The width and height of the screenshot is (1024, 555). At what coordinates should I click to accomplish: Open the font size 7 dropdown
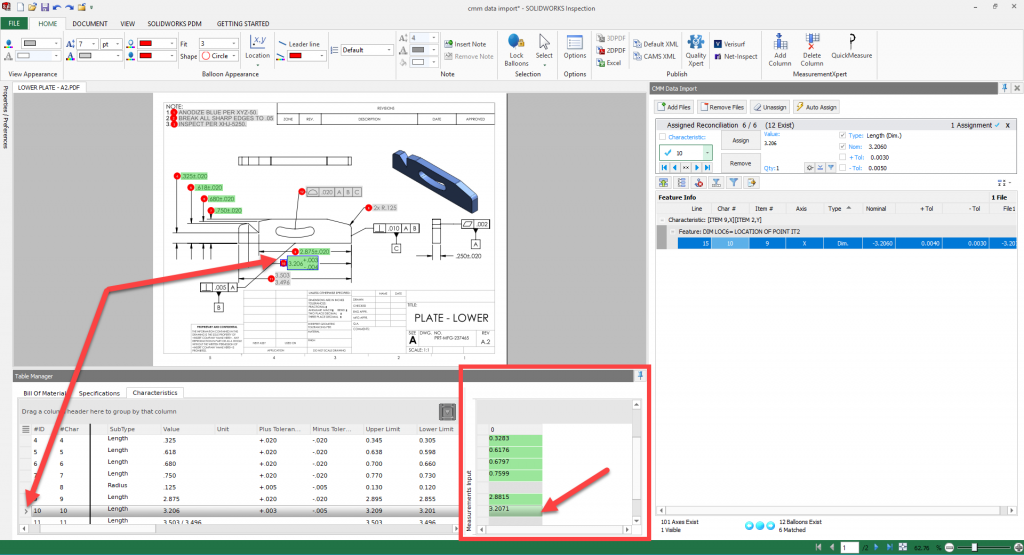tap(93, 44)
